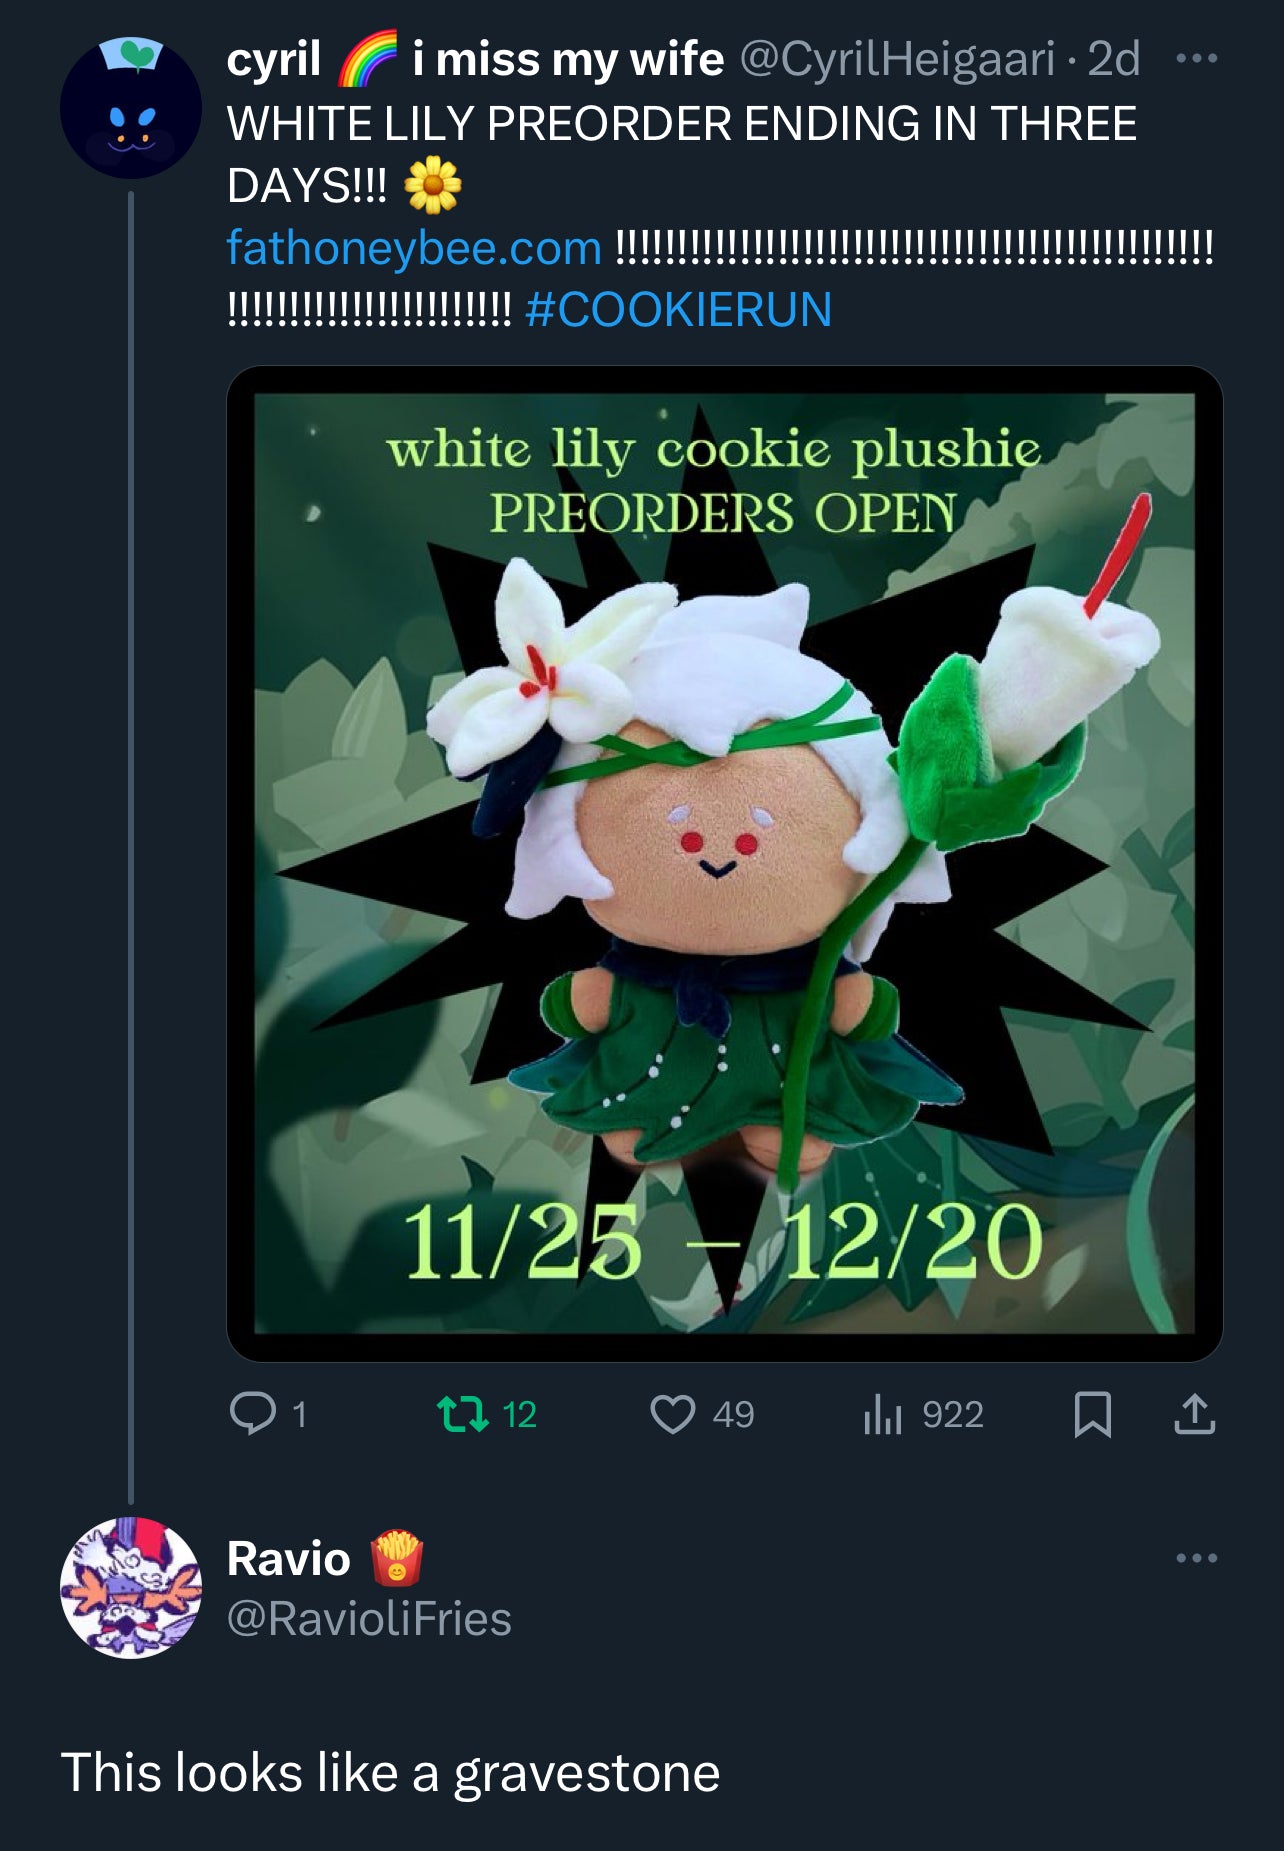Open cyril's profile avatar
This screenshot has width=1284, height=1851.
click(x=130, y=108)
